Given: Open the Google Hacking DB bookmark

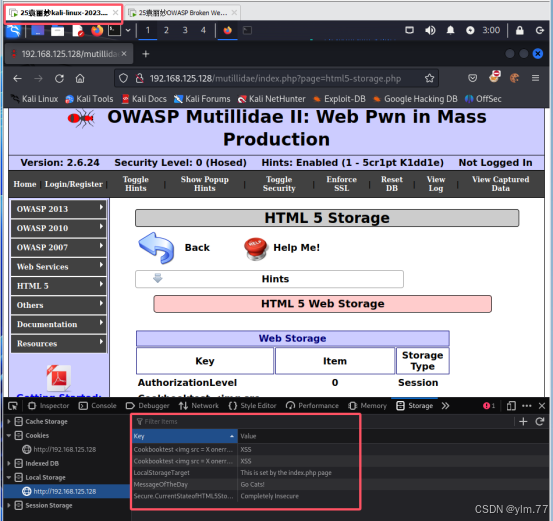Looking at the screenshot, I should [415, 99].
